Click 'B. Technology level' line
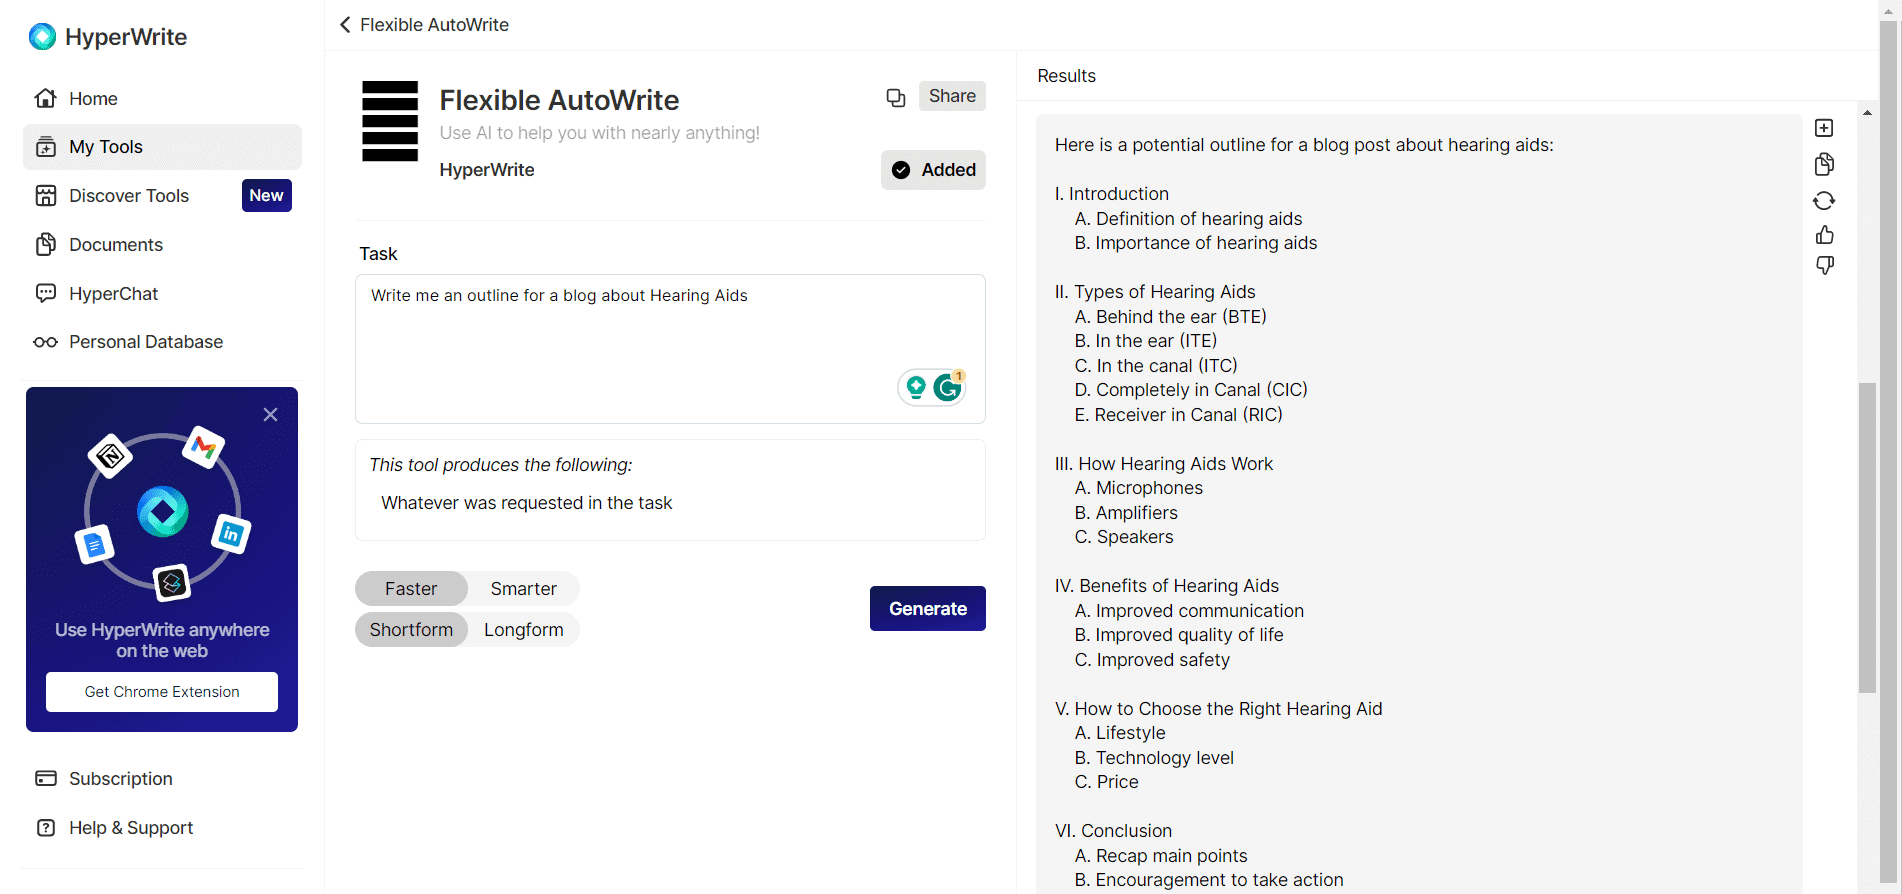The image size is (1902, 894). tap(1154, 758)
